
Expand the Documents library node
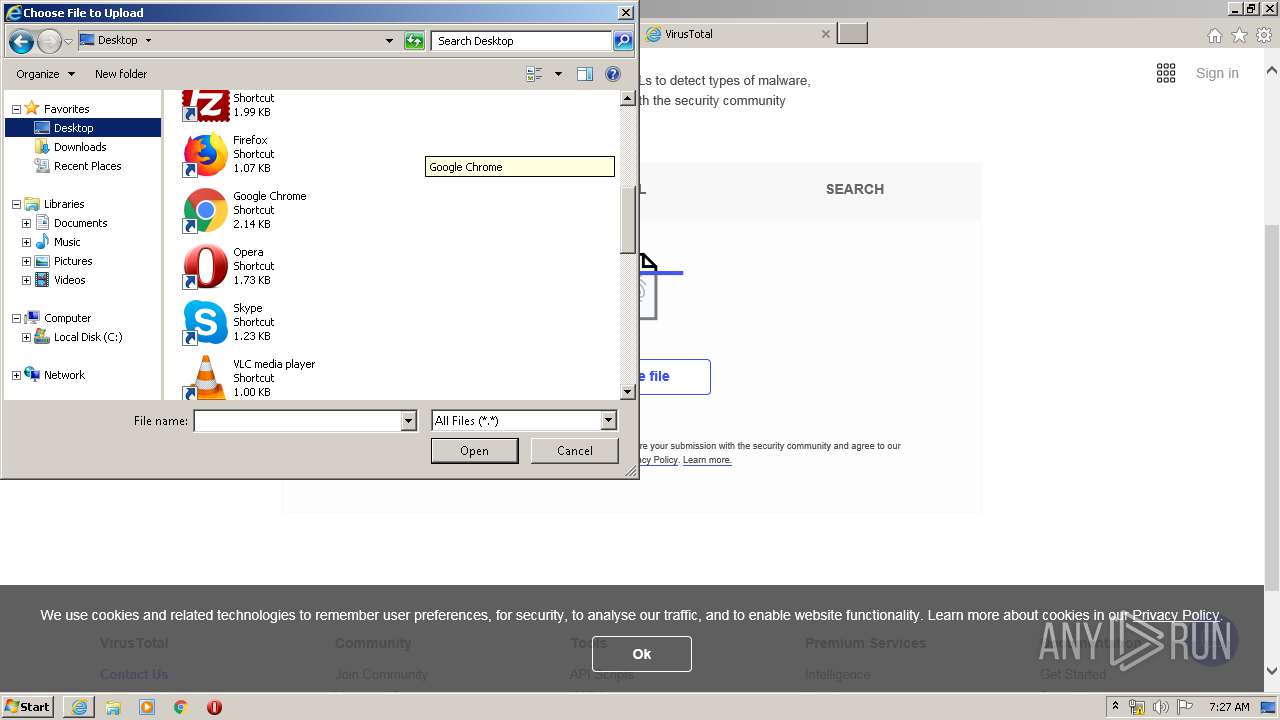tap(26, 223)
